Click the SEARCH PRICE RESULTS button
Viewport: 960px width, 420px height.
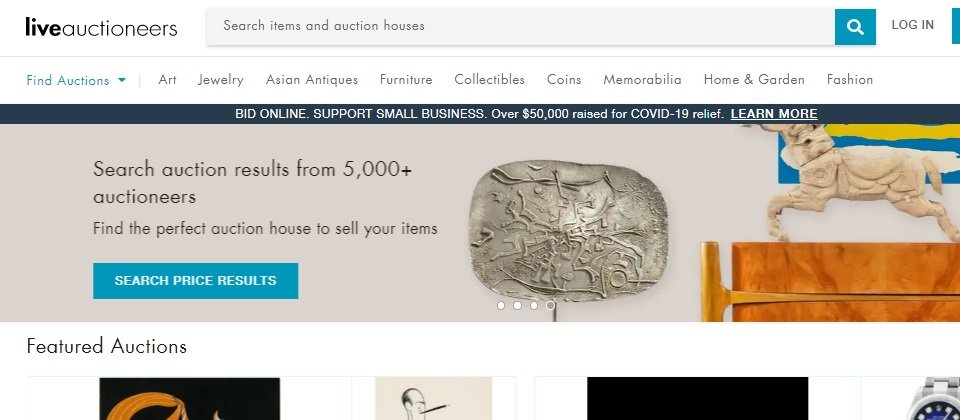[x=195, y=281]
